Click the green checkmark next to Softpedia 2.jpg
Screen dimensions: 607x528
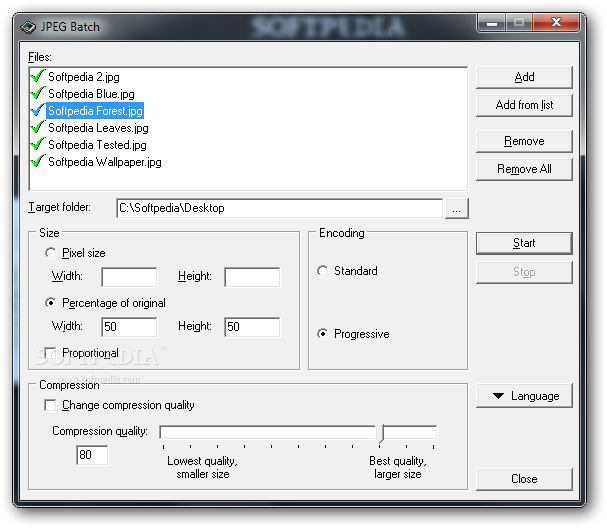tap(38, 76)
